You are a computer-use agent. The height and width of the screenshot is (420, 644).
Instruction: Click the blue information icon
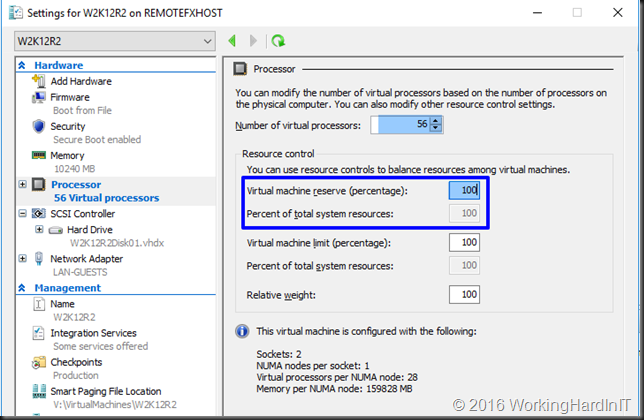click(242, 331)
